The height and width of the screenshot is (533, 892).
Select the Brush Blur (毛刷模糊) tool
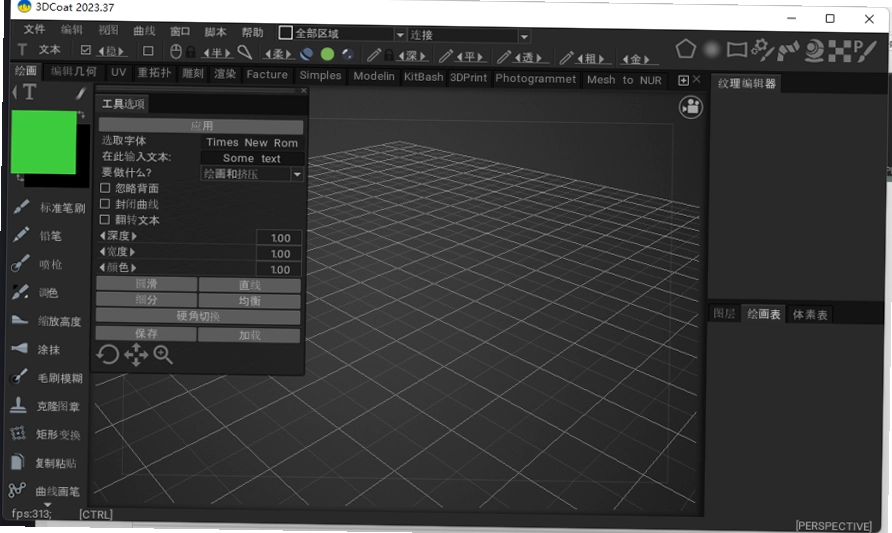click(x=47, y=378)
